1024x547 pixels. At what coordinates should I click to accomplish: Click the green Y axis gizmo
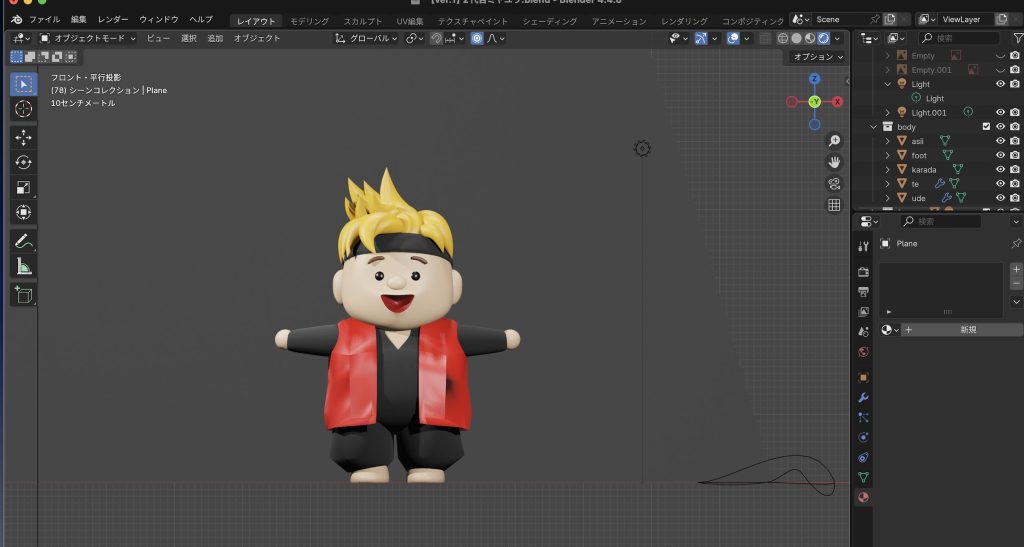click(814, 102)
